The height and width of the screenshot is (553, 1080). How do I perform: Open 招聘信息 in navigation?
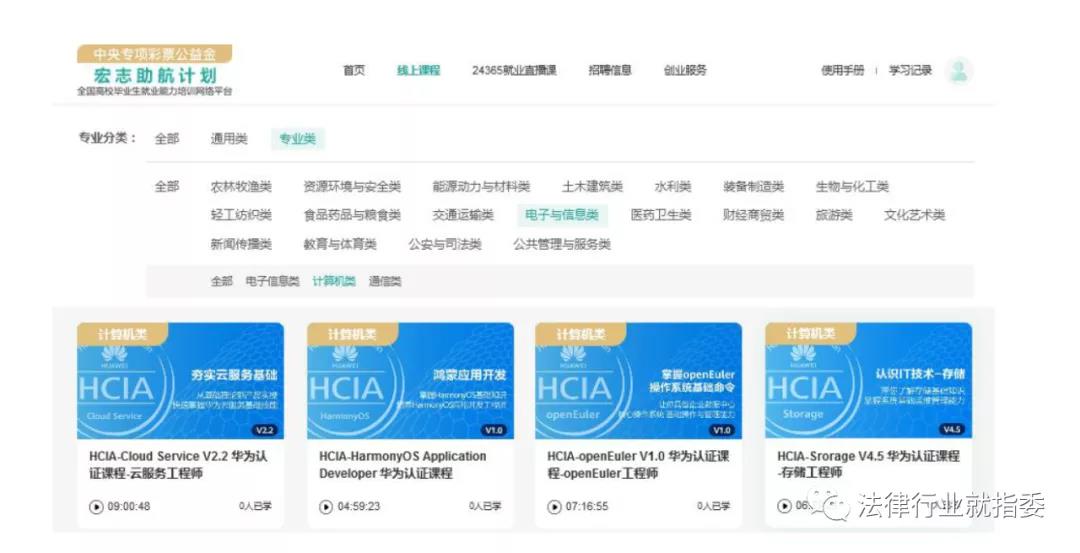point(610,70)
